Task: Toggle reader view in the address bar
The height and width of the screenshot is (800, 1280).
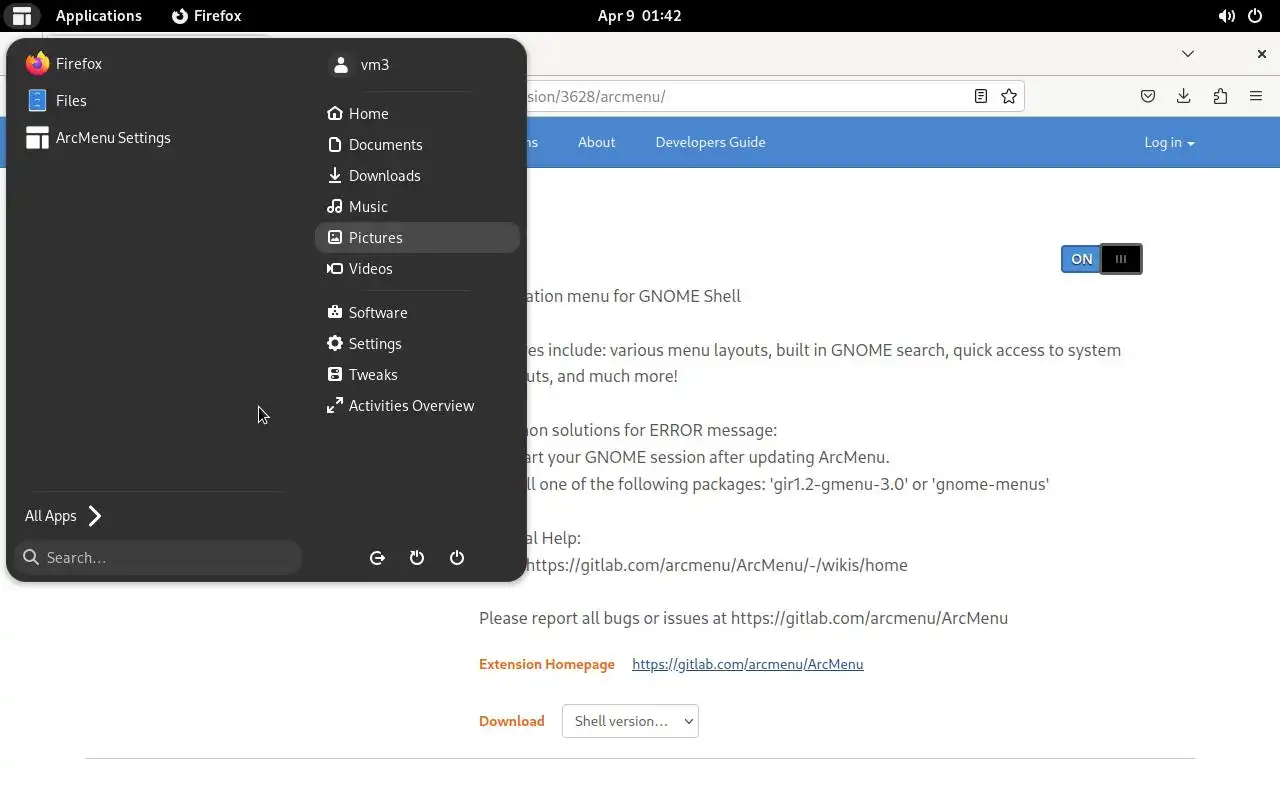Action: 981,96
